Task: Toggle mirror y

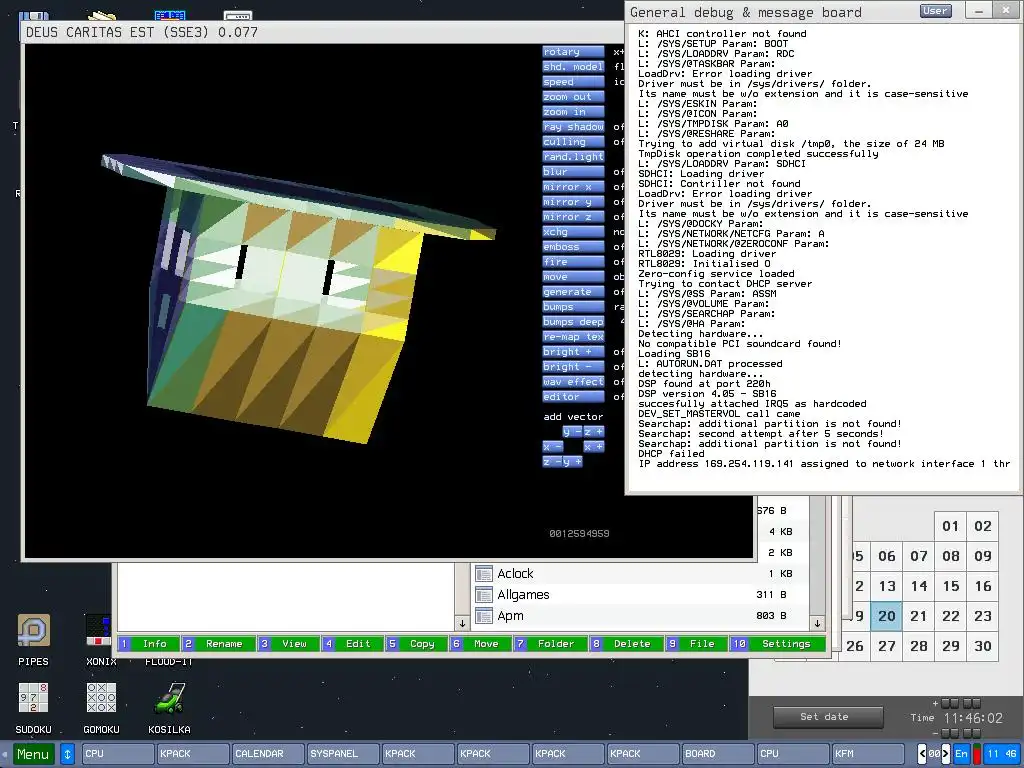Action: [x=573, y=202]
